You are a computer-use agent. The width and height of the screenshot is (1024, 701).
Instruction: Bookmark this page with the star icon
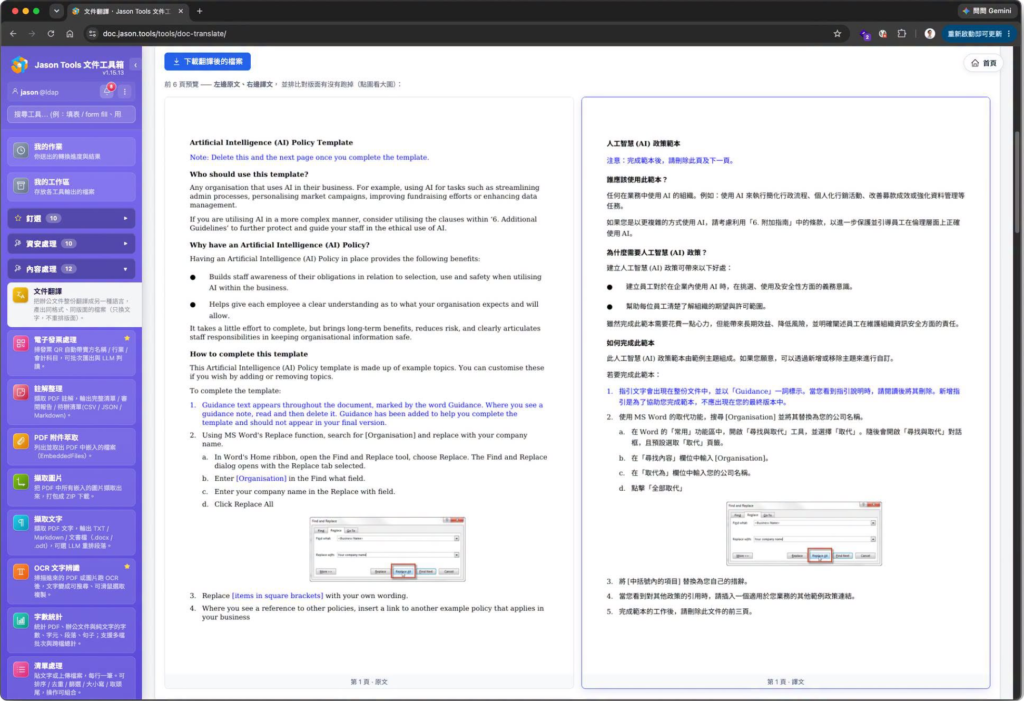pyautogui.click(x=837, y=33)
